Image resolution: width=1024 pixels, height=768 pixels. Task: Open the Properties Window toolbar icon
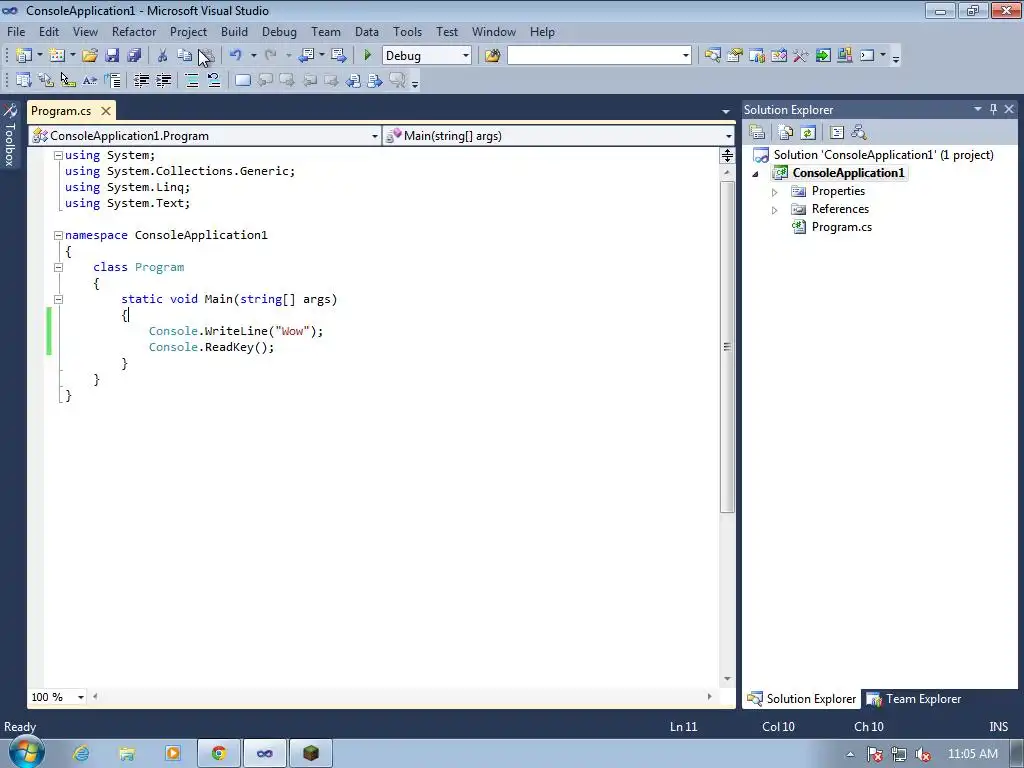pyautogui.click(x=735, y=56)
